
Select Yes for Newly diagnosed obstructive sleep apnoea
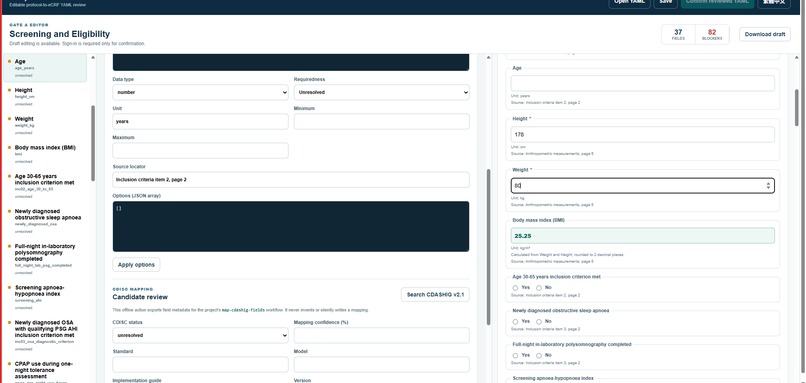pyautogui.click(x=515, y=321)
